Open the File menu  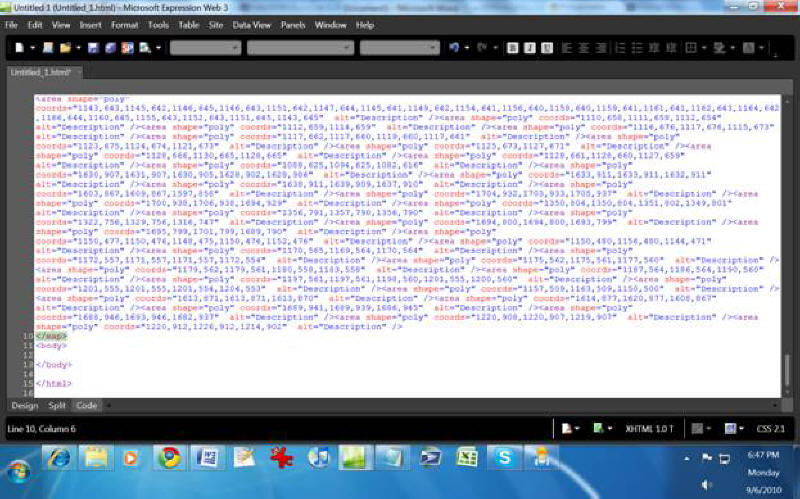point(11,24)
